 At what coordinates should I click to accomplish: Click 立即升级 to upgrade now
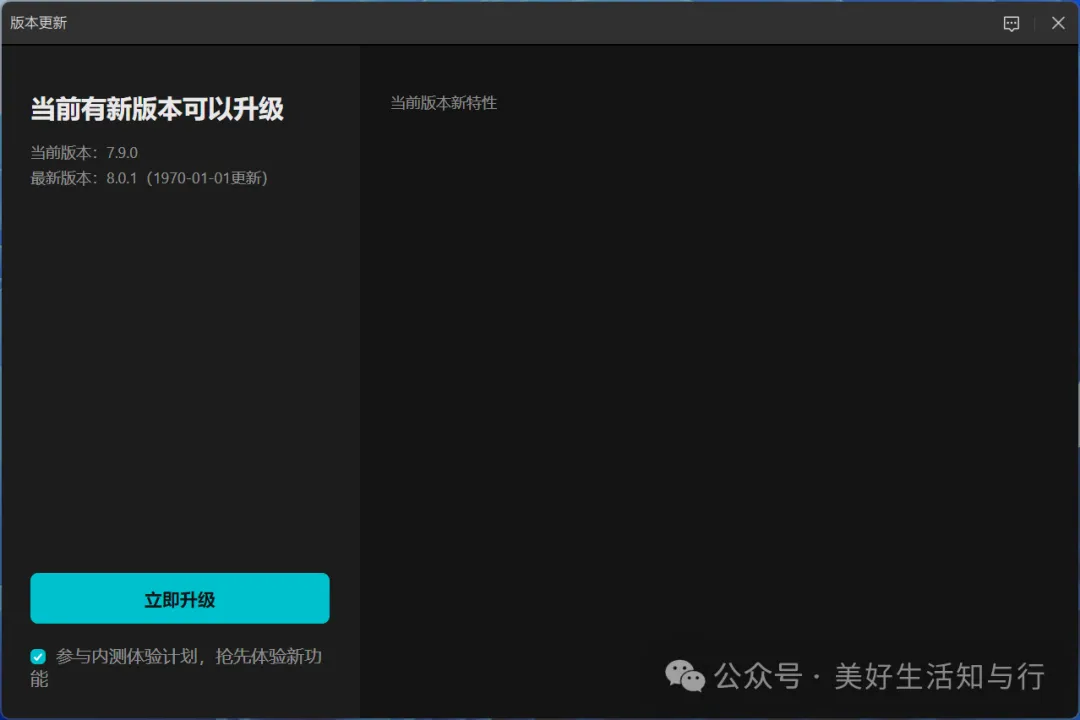[x=179, y=598]
